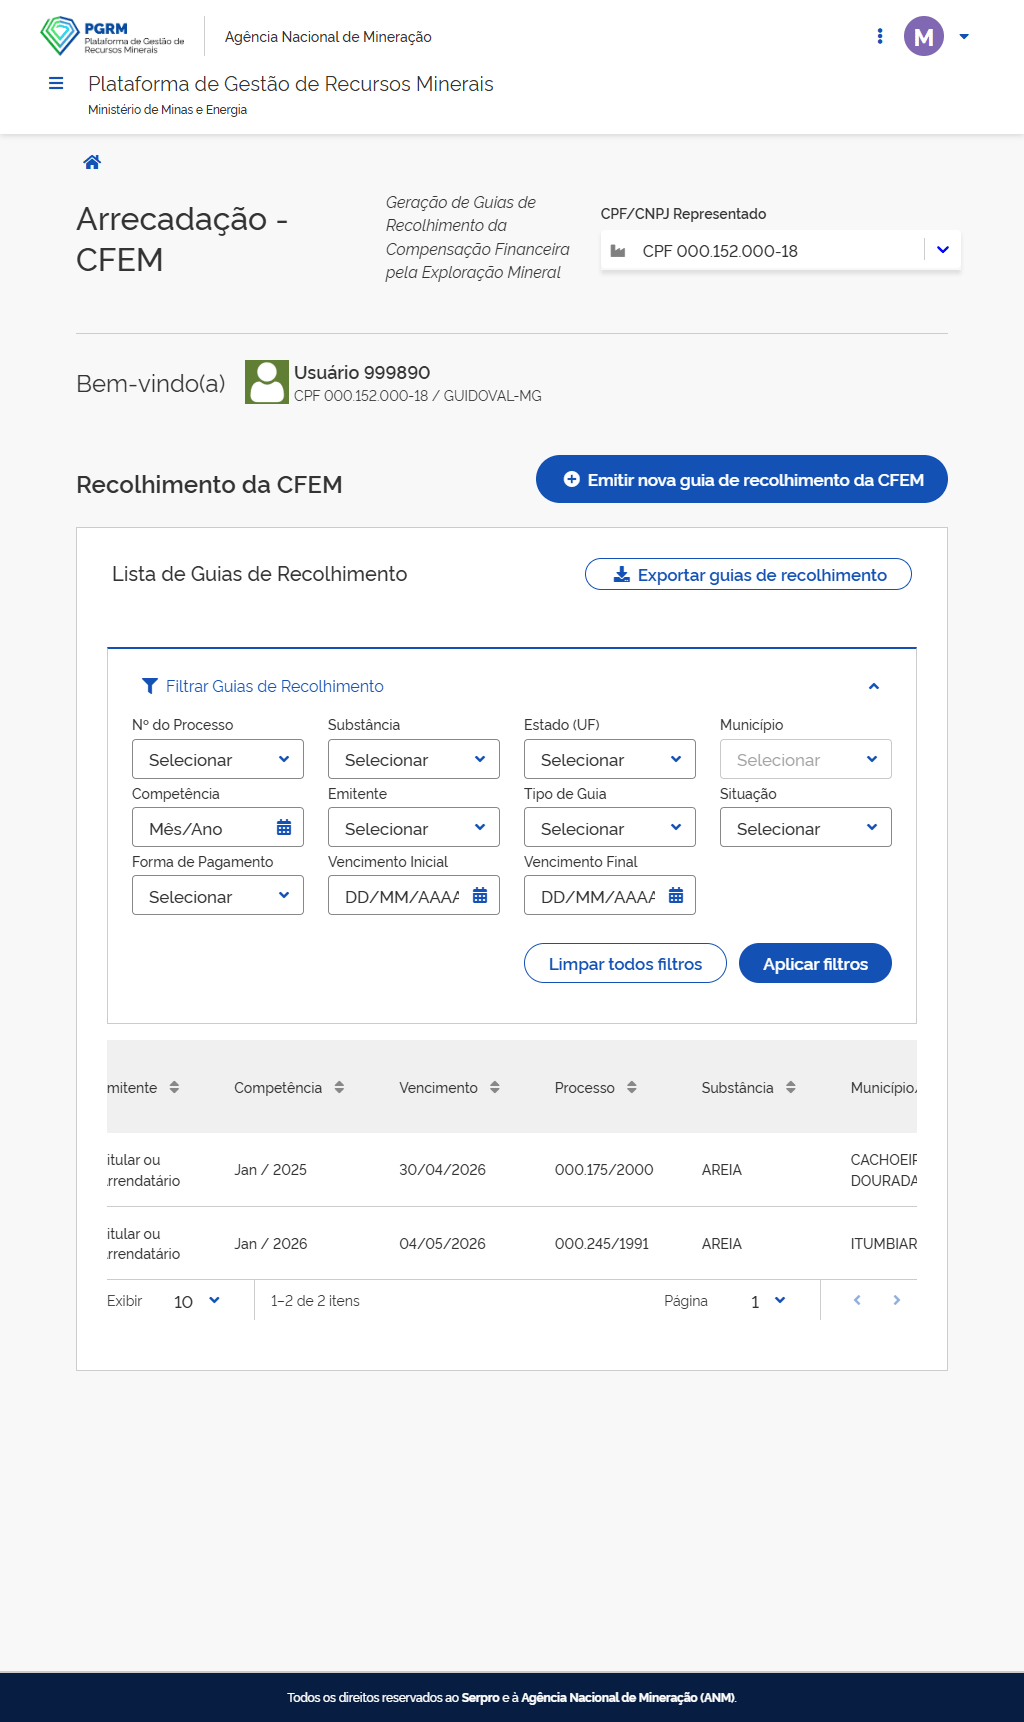Open the Município filter dropdown

coord(806,759)
